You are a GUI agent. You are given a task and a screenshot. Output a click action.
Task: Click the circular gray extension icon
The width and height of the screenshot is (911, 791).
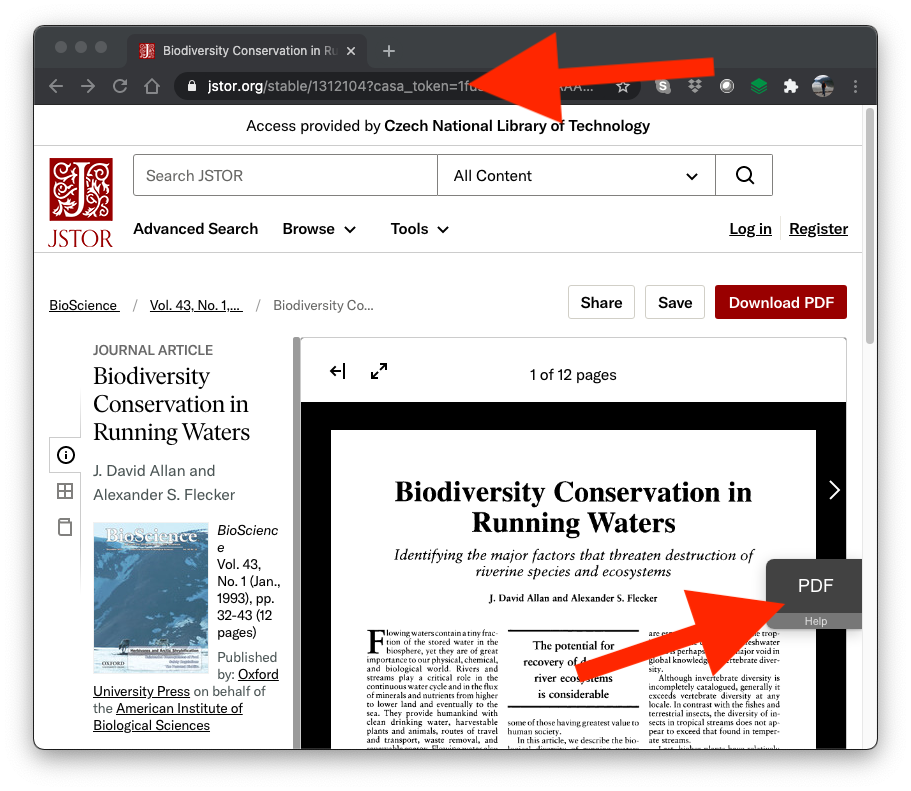[x=727, y=87]
